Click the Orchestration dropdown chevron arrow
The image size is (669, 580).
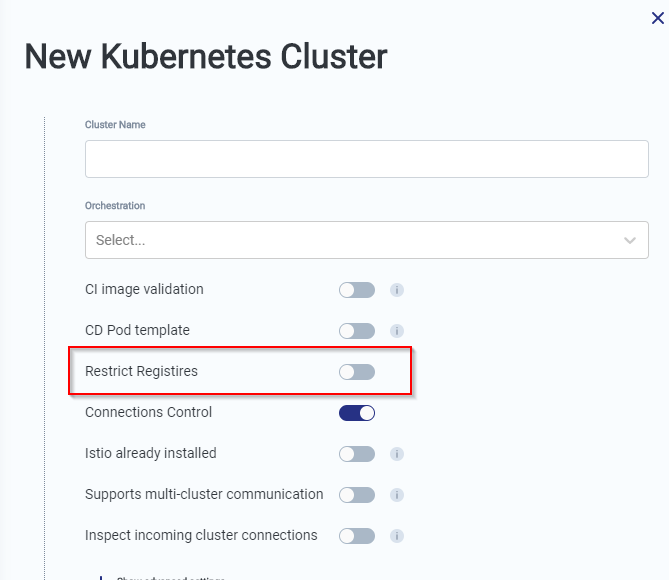630,240
